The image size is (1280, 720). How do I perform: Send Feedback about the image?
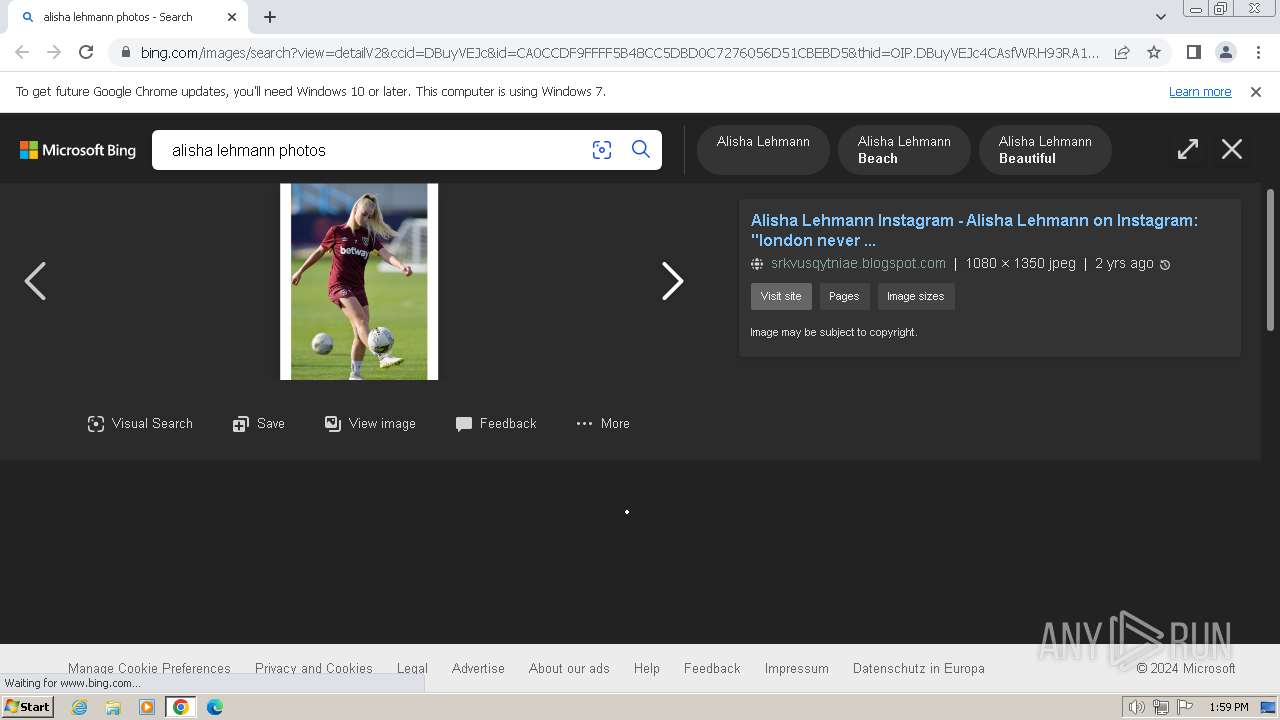pos(496,424)
